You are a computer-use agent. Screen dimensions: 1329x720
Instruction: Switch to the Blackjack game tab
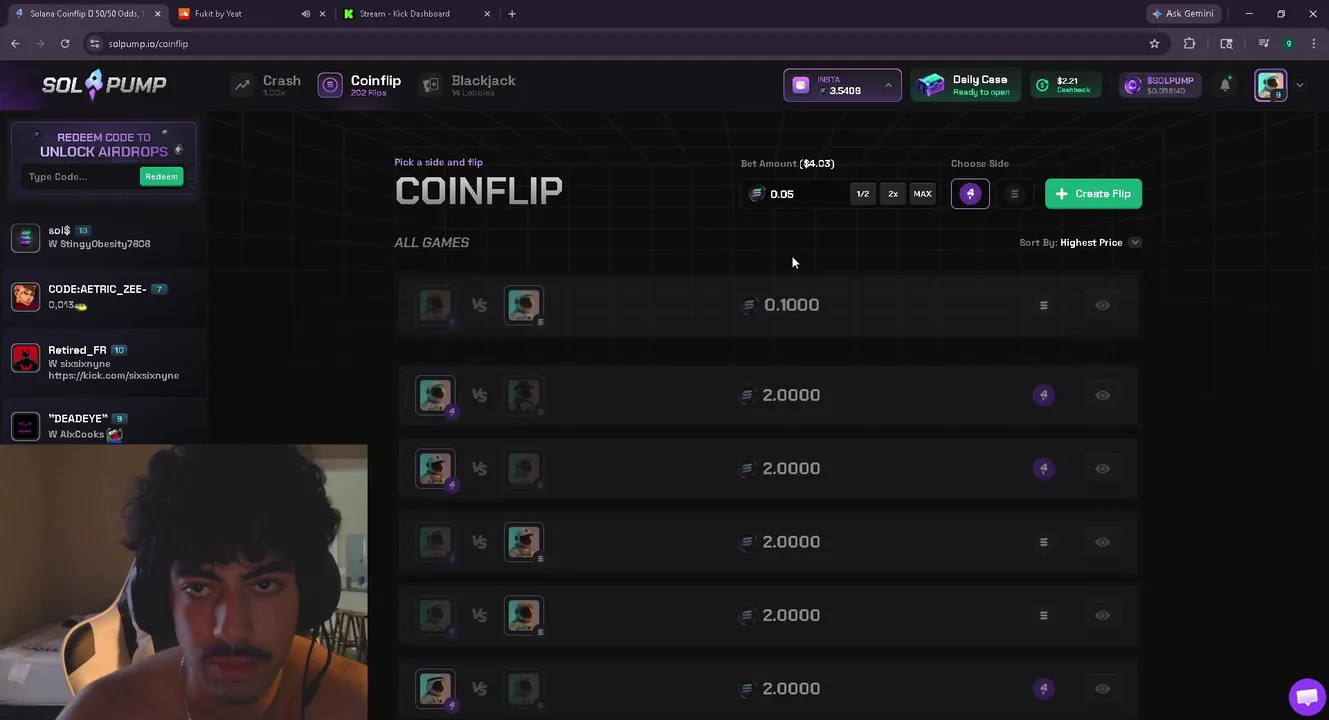pos(468,85)
